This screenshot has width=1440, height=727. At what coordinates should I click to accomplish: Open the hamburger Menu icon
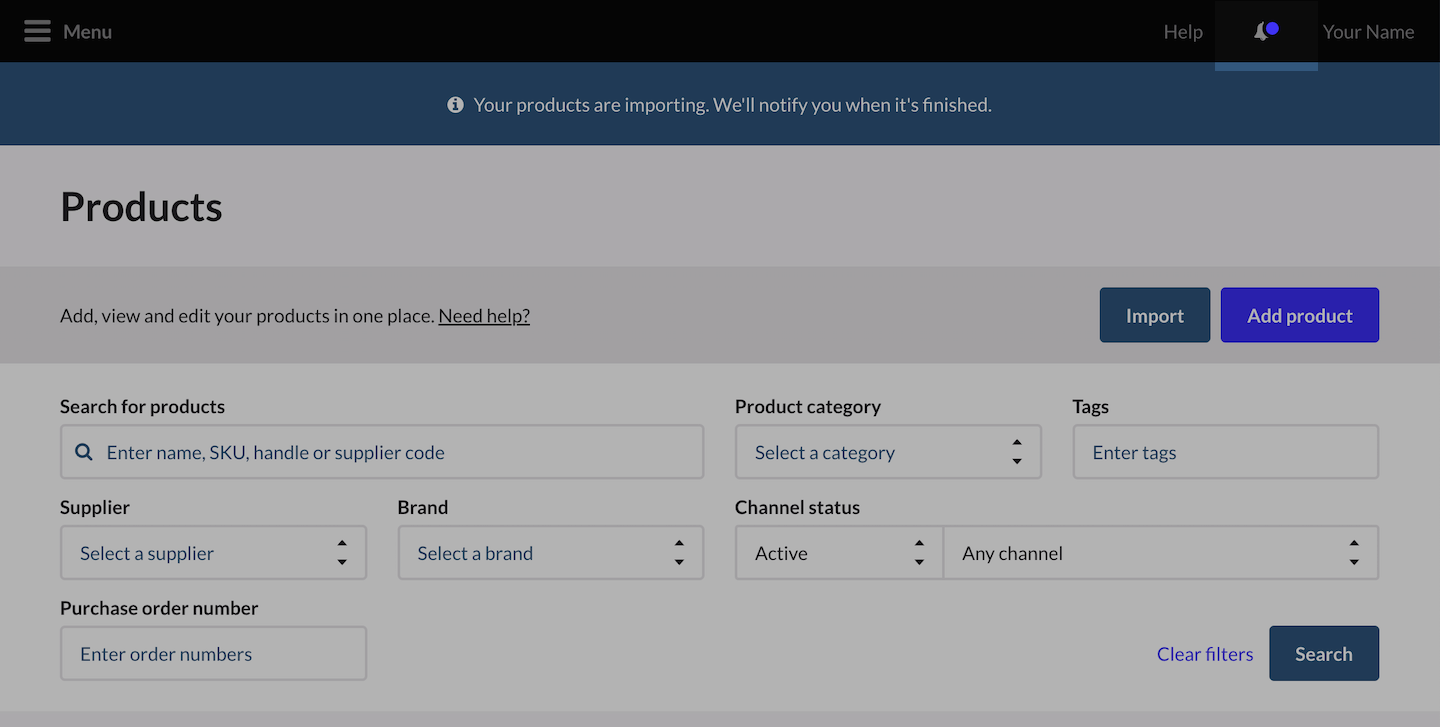[37, 32]
